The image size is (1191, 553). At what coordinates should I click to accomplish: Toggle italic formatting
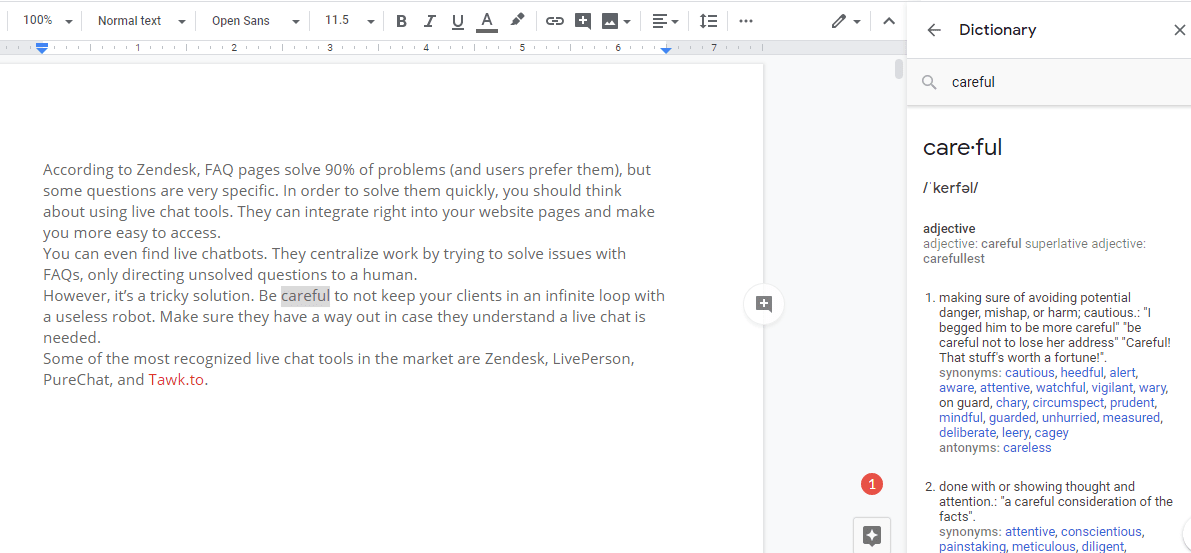429,21
